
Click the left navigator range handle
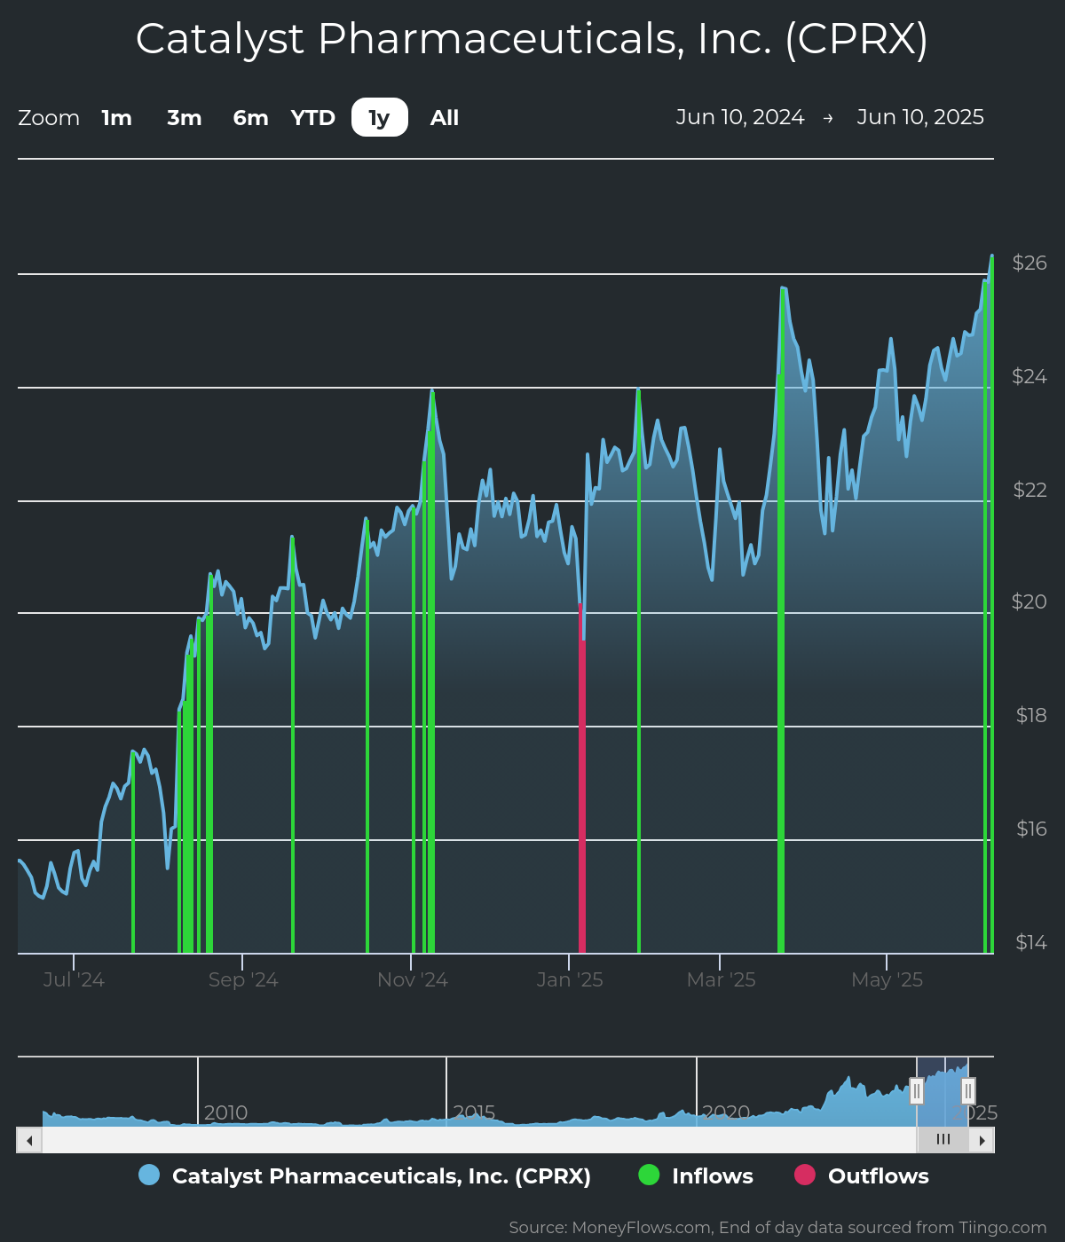(917, 1091)
